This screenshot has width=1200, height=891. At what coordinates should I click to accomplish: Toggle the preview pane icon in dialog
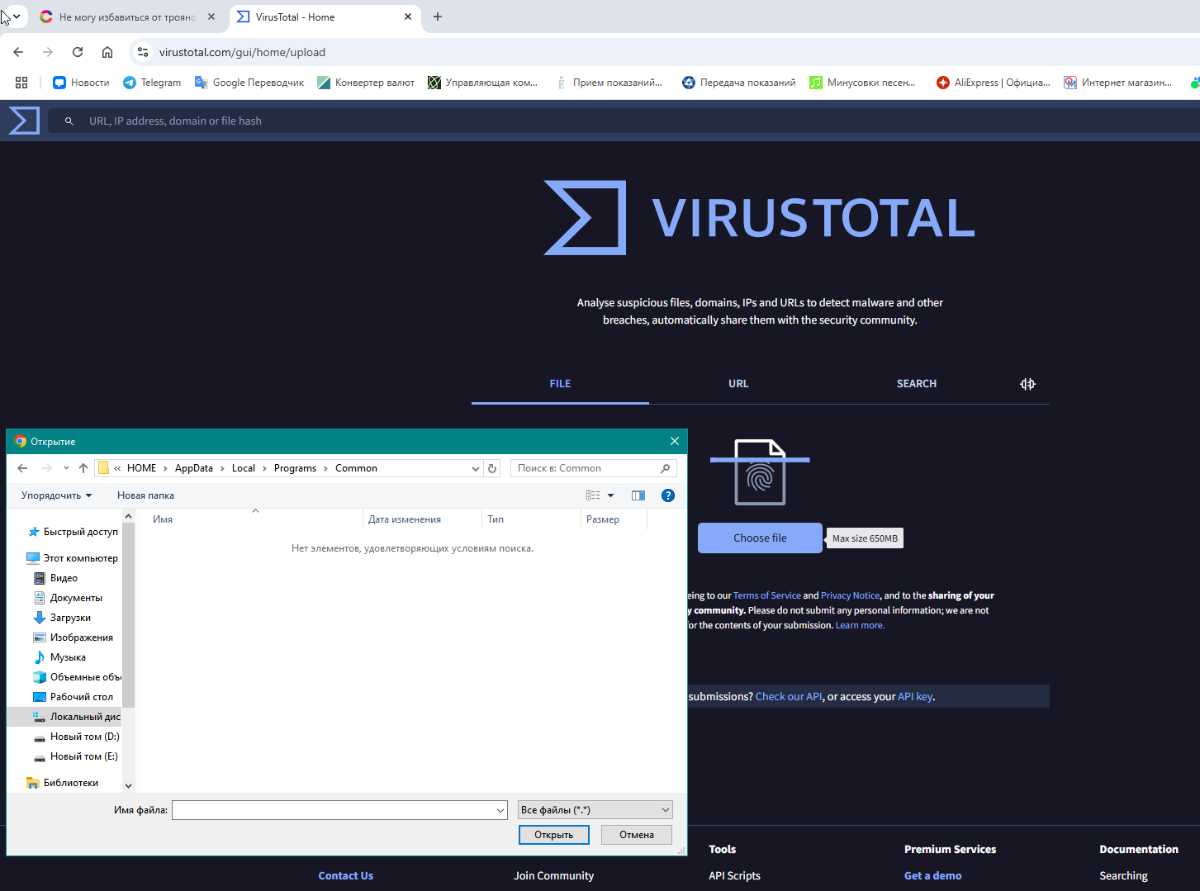point(638,495)
